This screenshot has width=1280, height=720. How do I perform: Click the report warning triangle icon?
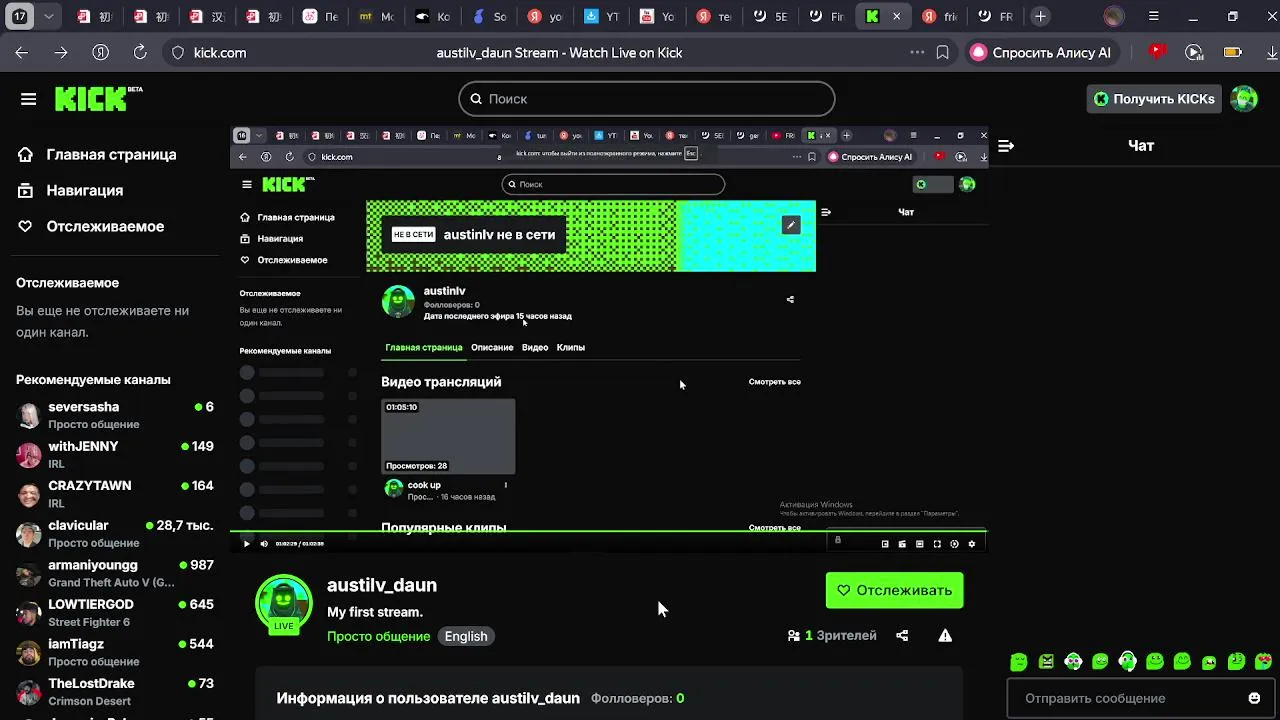click(x=945, y=636)
